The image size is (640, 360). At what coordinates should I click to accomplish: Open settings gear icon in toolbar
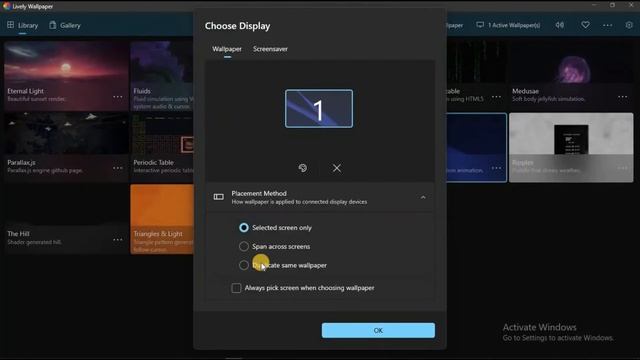tap(629, 25)
